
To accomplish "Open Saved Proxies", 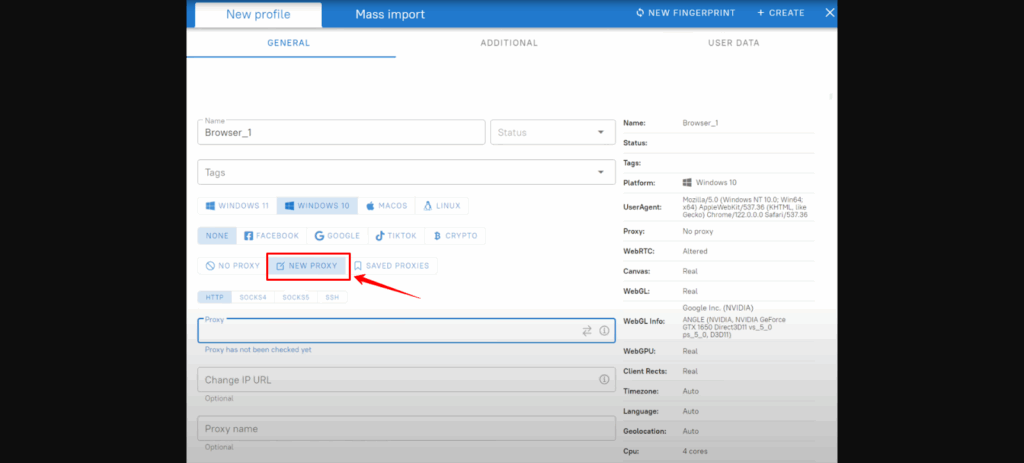I will pyautogui.click(x=392, y=266).
